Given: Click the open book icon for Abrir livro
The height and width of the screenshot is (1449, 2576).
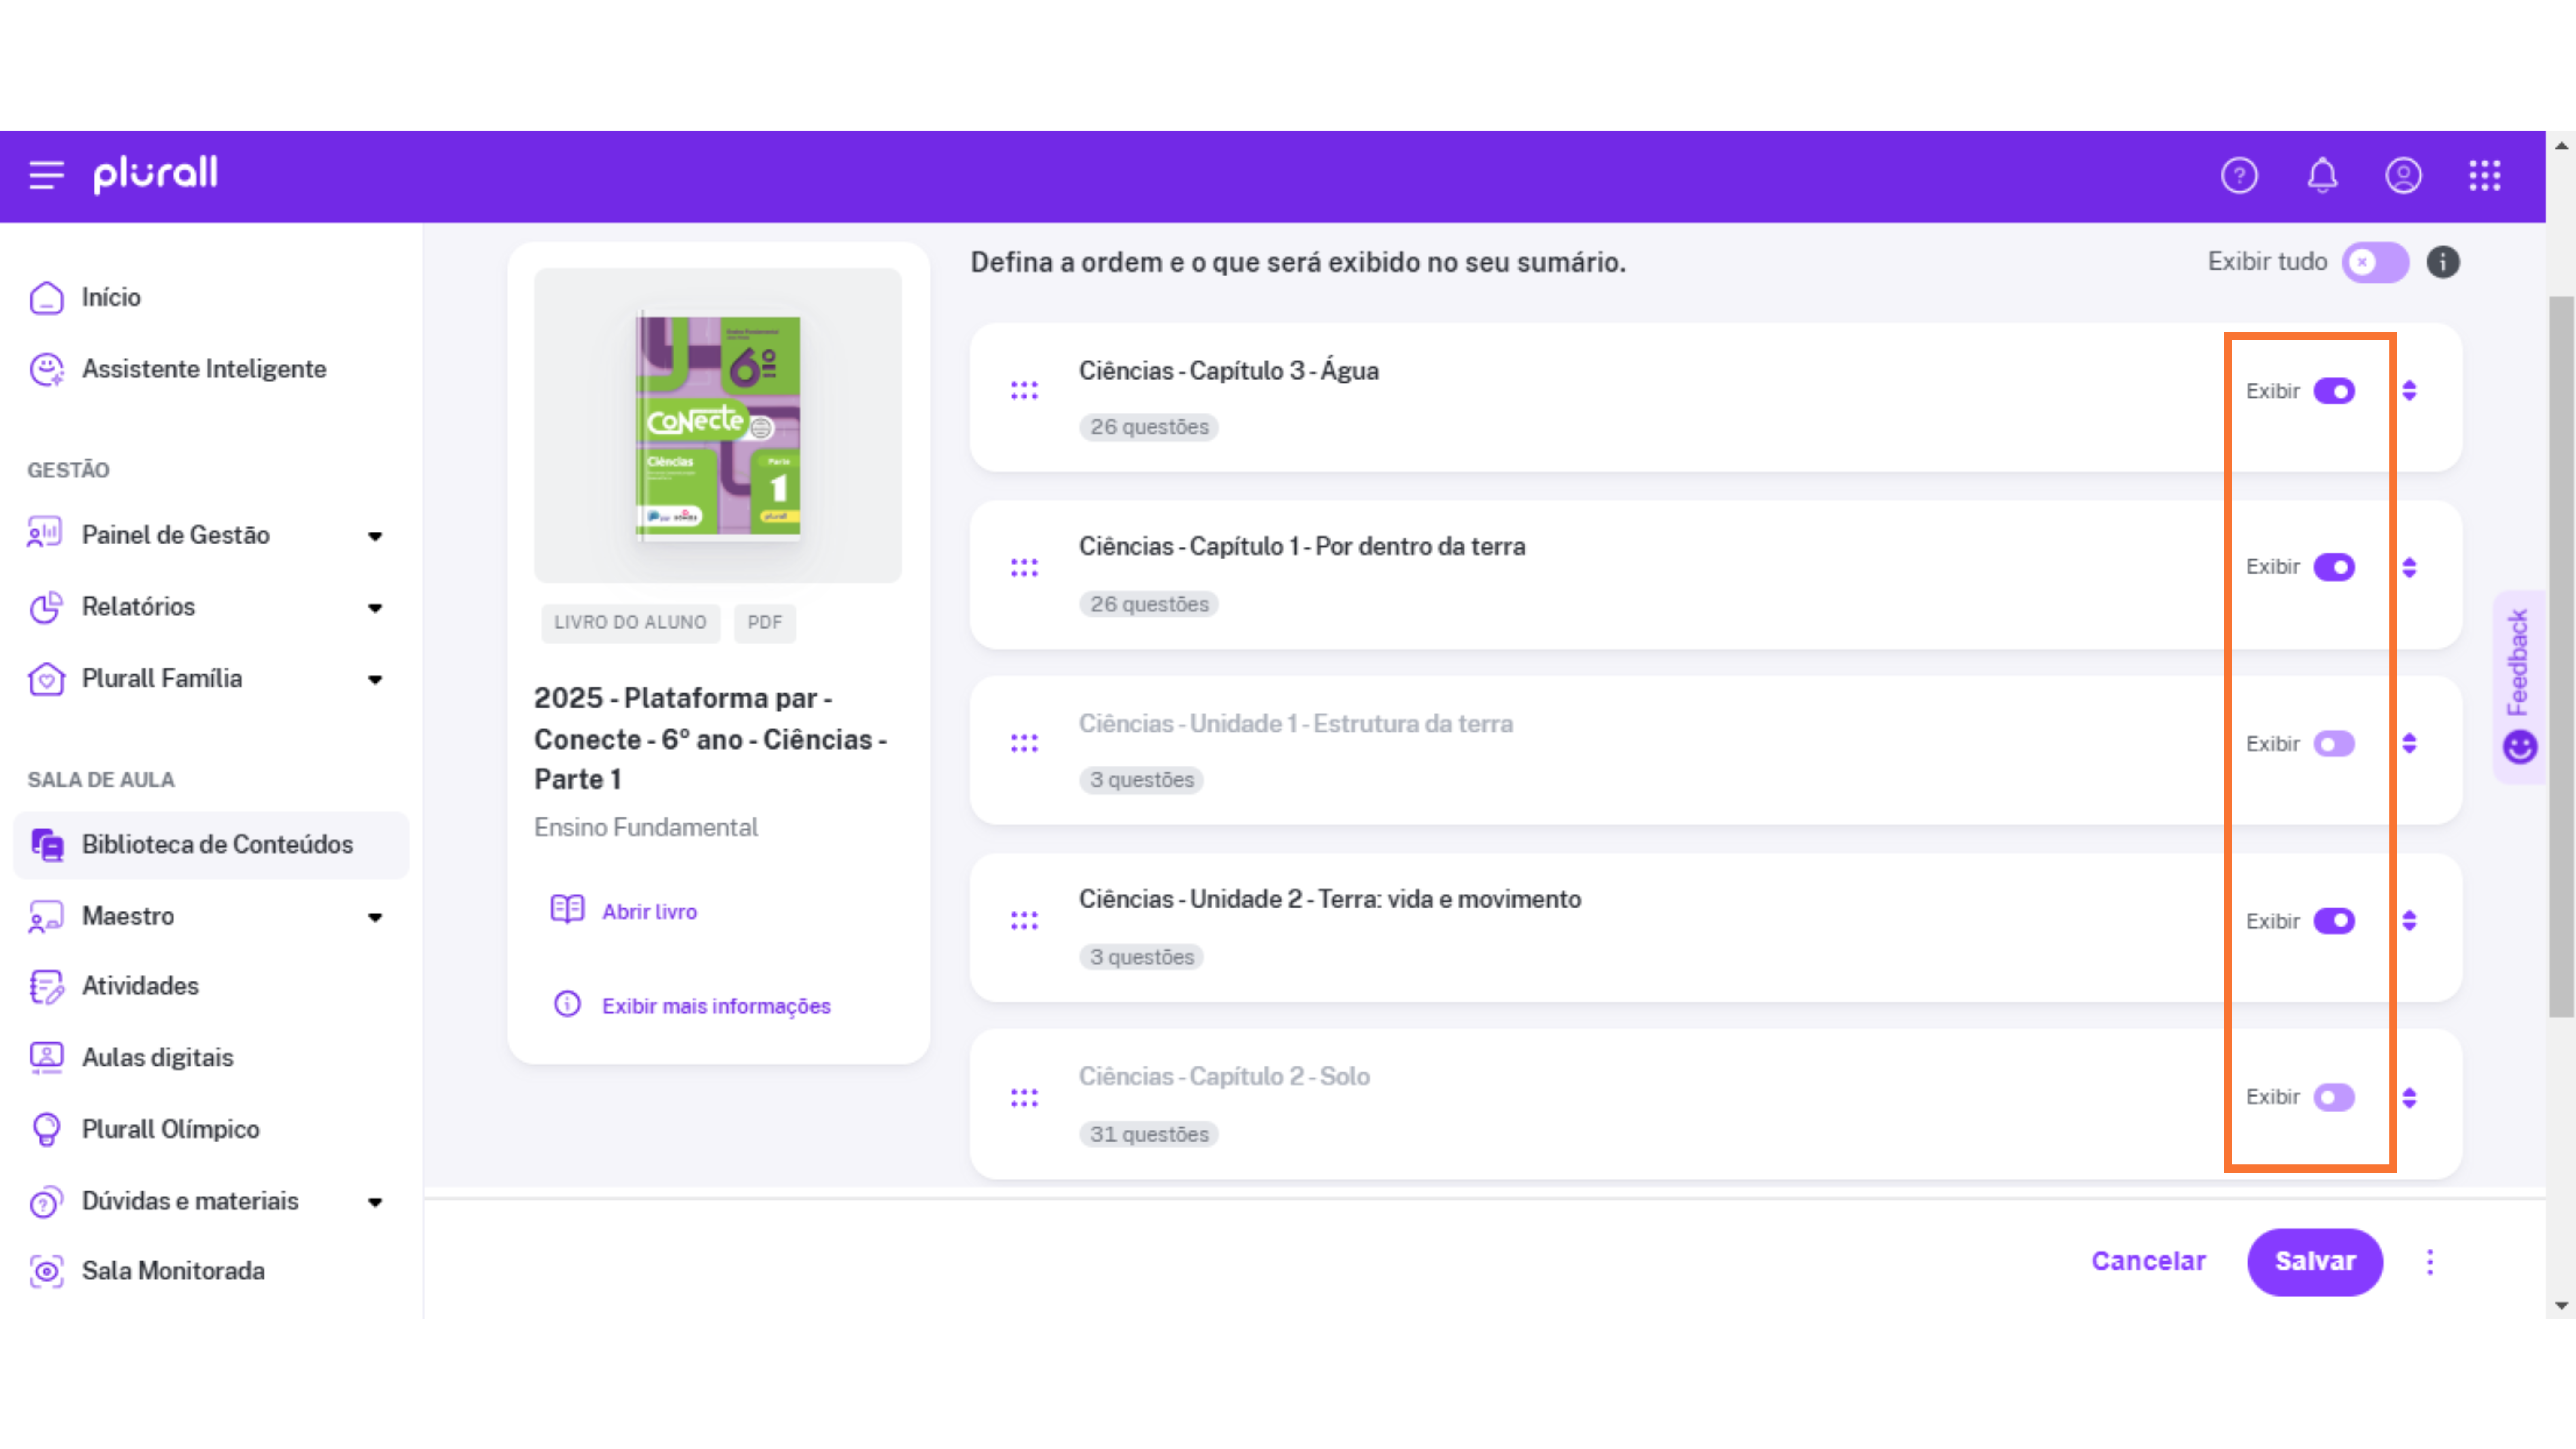Looking at the screenshot, I should point(567,909).
